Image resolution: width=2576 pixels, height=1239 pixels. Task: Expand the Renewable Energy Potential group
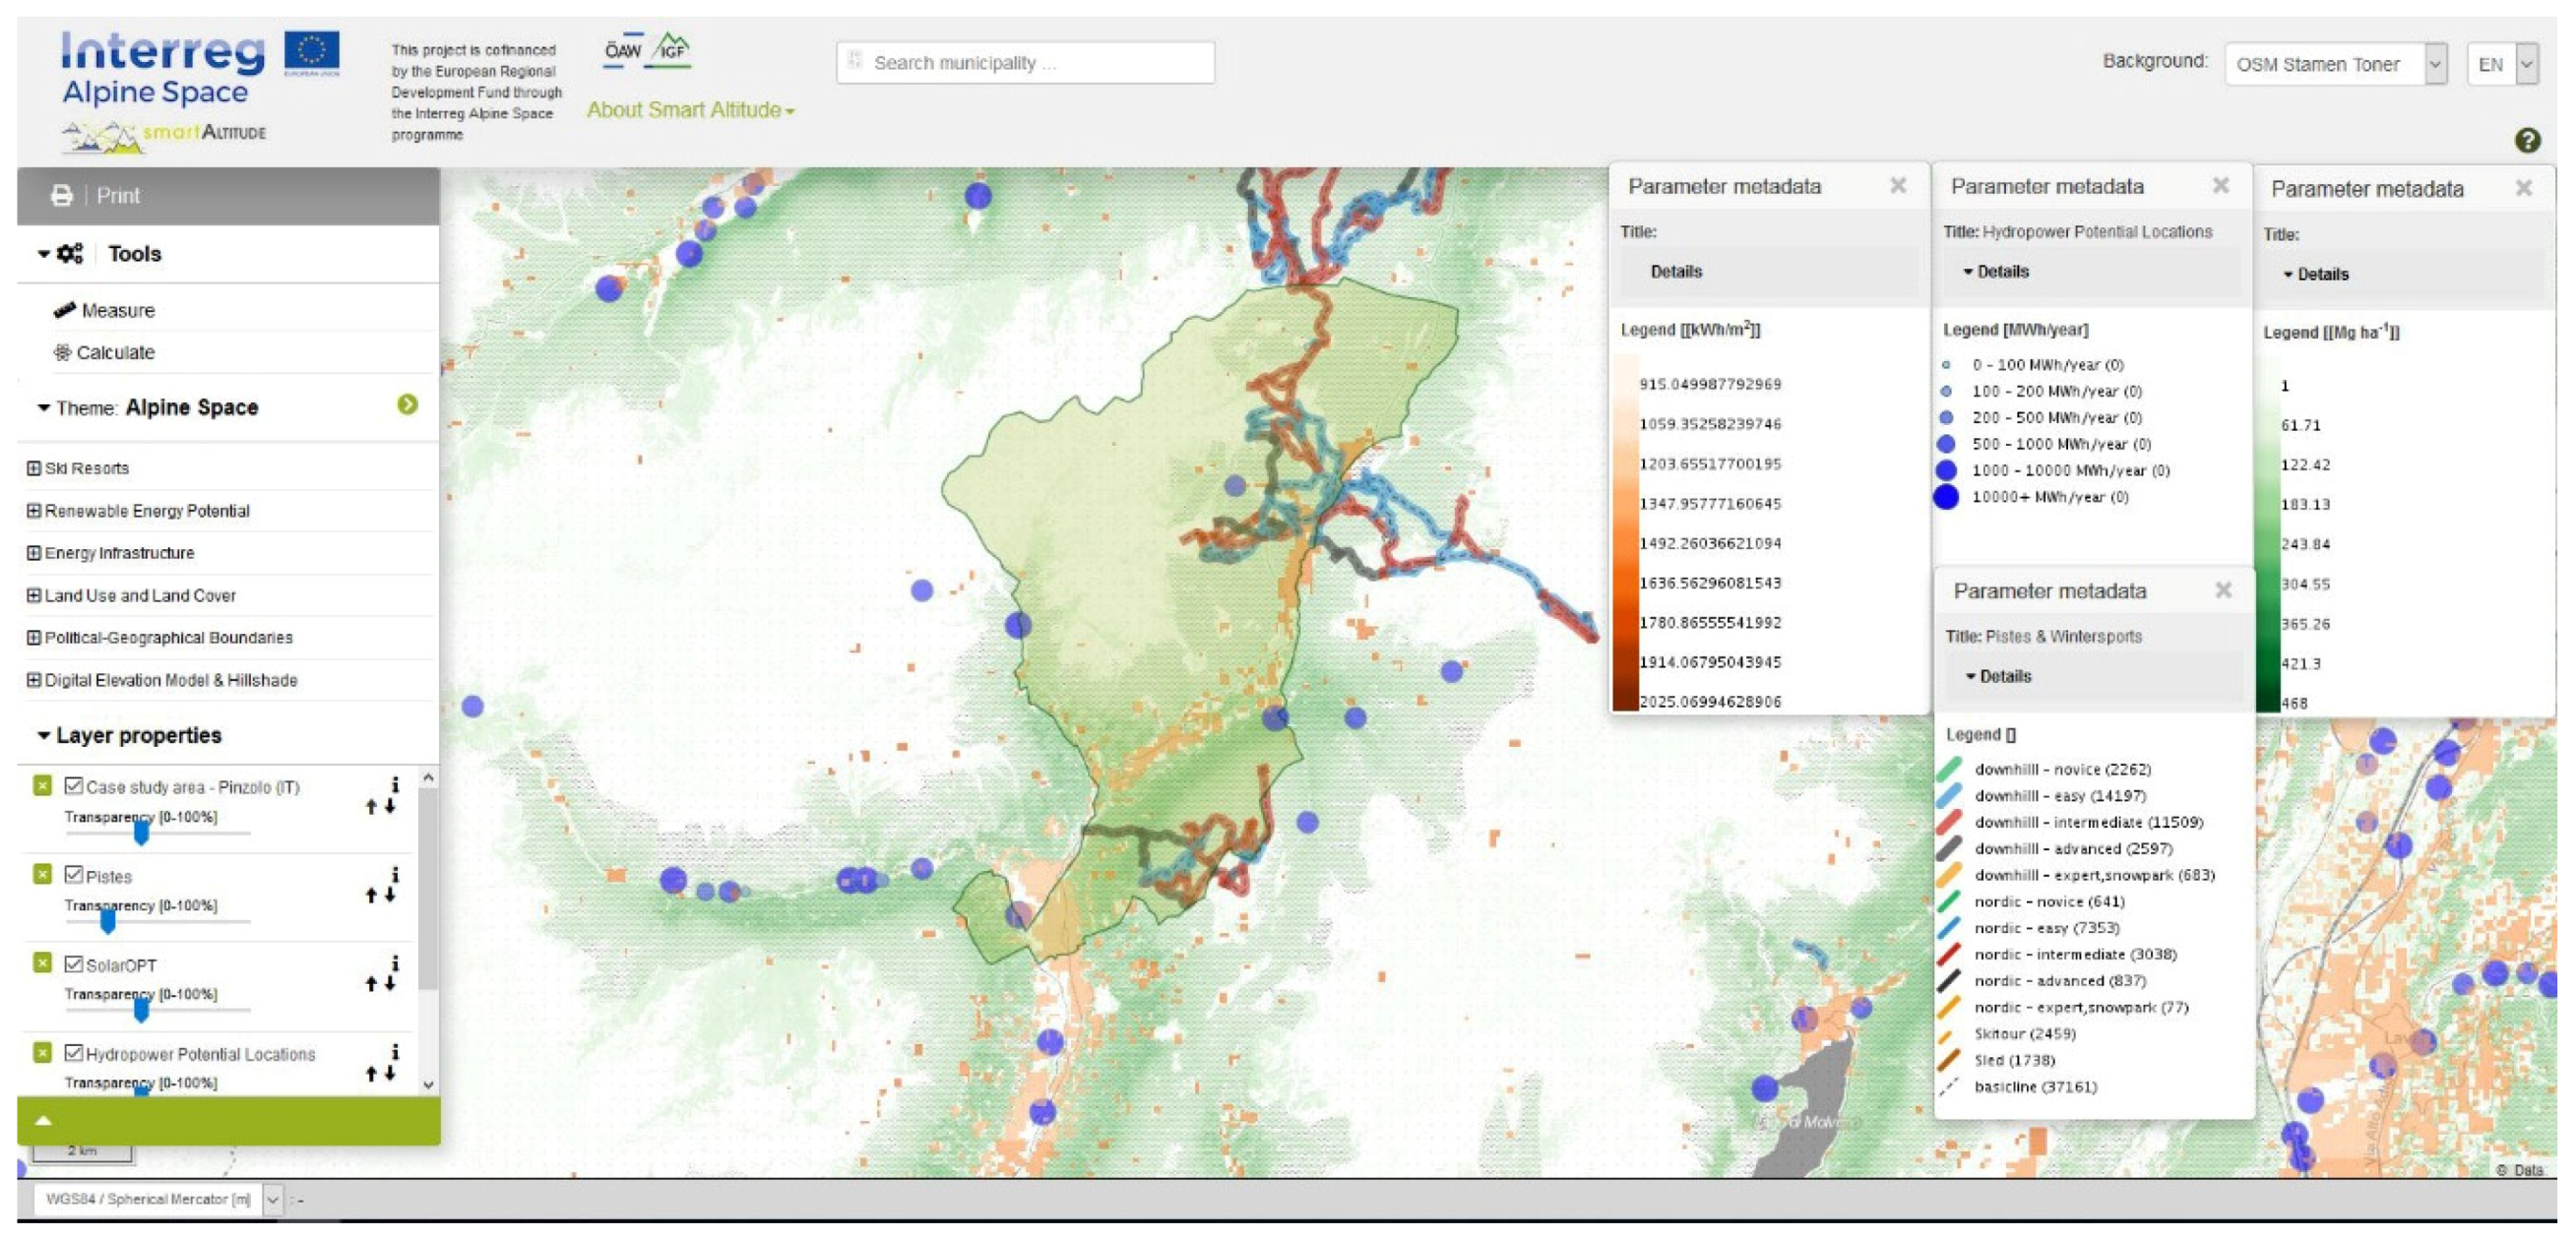(x=33, y=511)
